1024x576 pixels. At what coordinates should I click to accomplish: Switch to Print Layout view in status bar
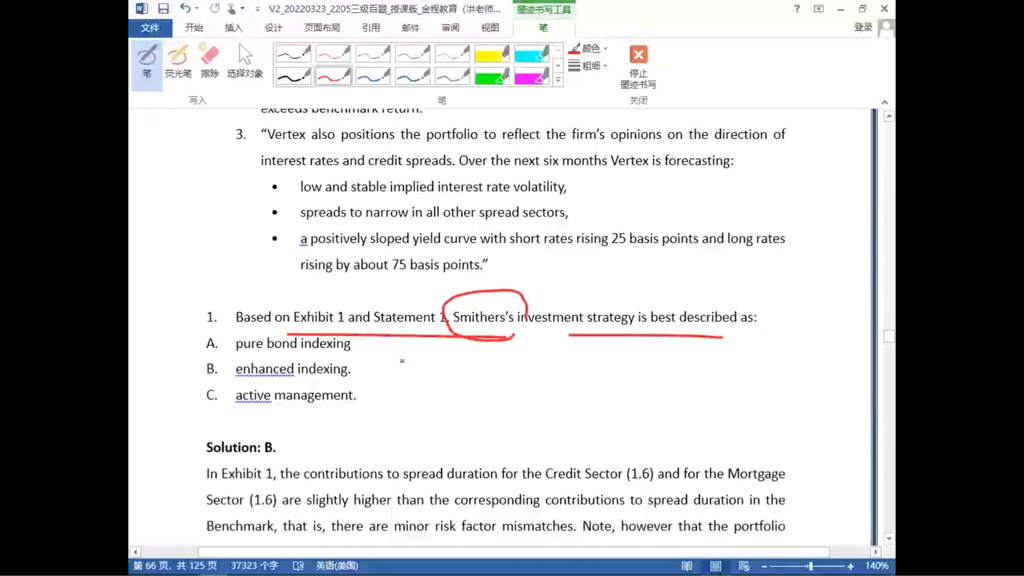(716, 566)
